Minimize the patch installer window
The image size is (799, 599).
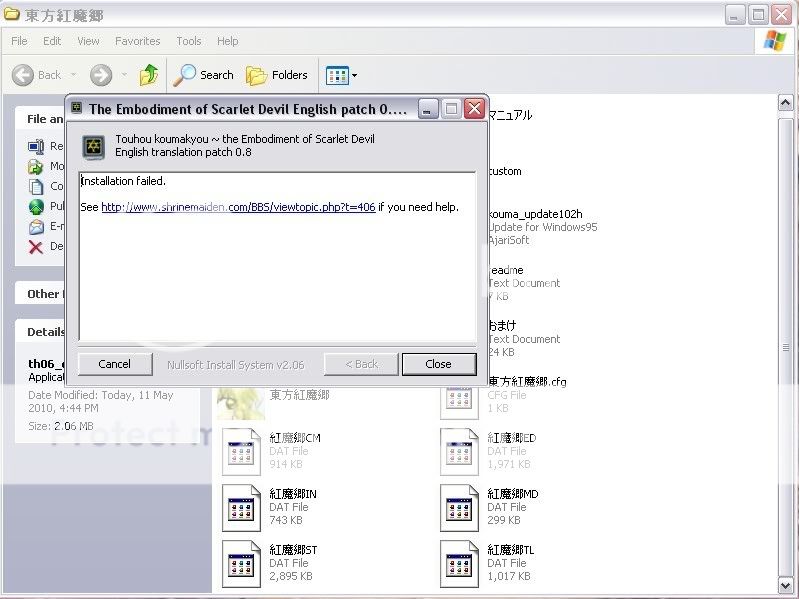pyautogui.click(x=428, y=108)
